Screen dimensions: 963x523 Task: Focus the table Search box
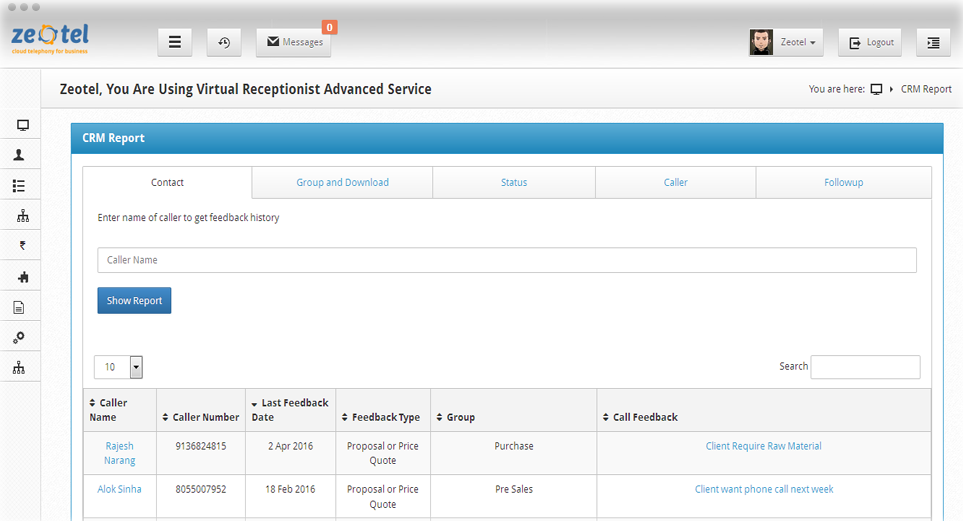[865, 366]
